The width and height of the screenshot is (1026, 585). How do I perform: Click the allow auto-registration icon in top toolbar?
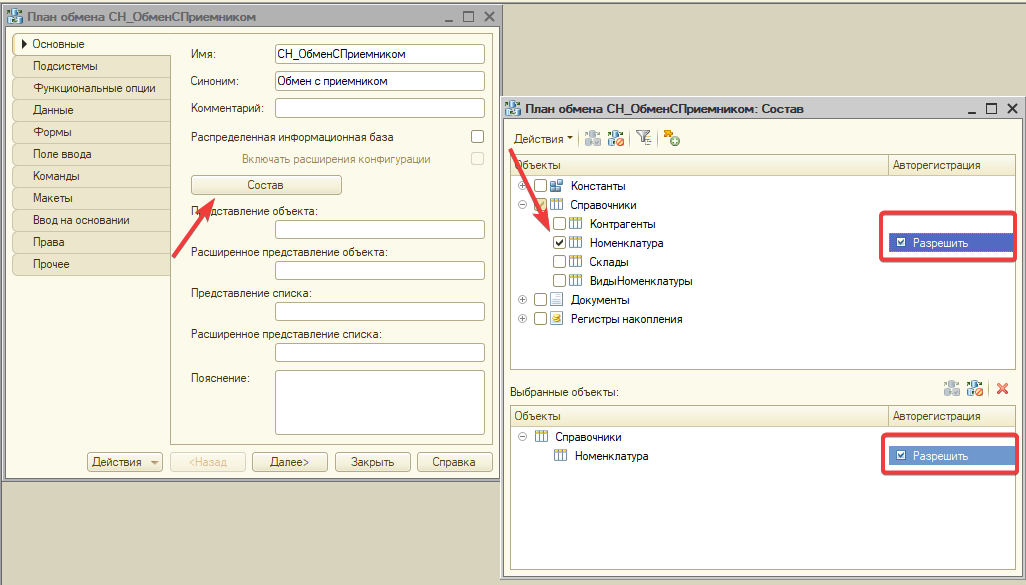click(593, 139)
